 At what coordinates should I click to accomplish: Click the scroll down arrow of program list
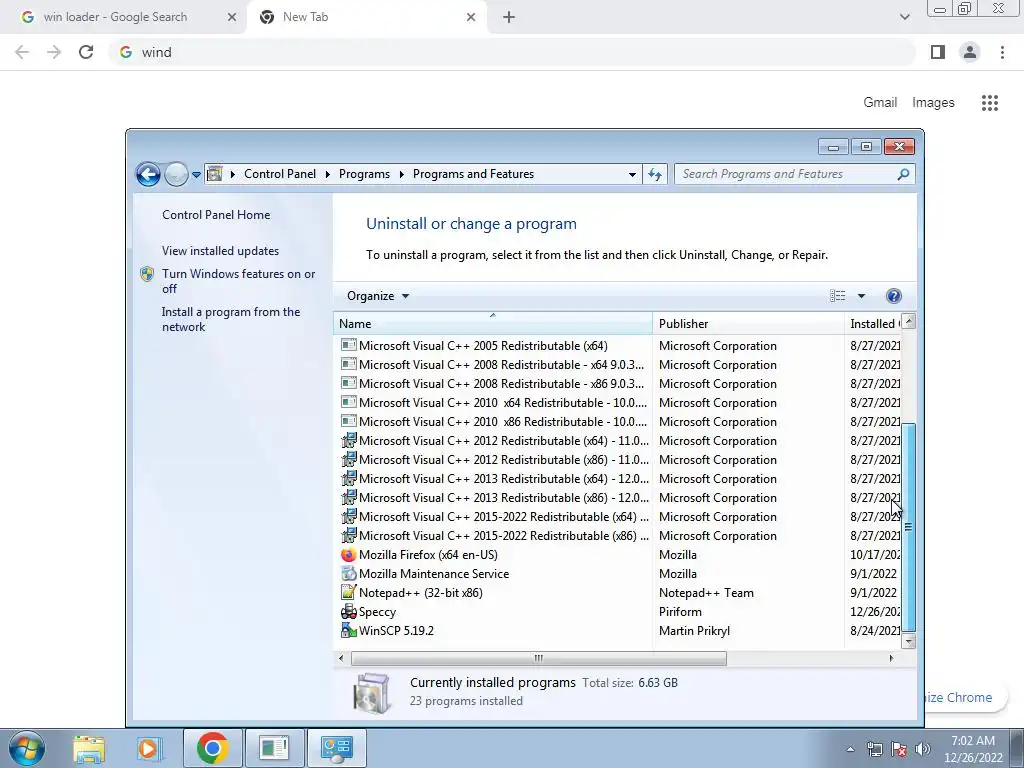tap(908, 641)
